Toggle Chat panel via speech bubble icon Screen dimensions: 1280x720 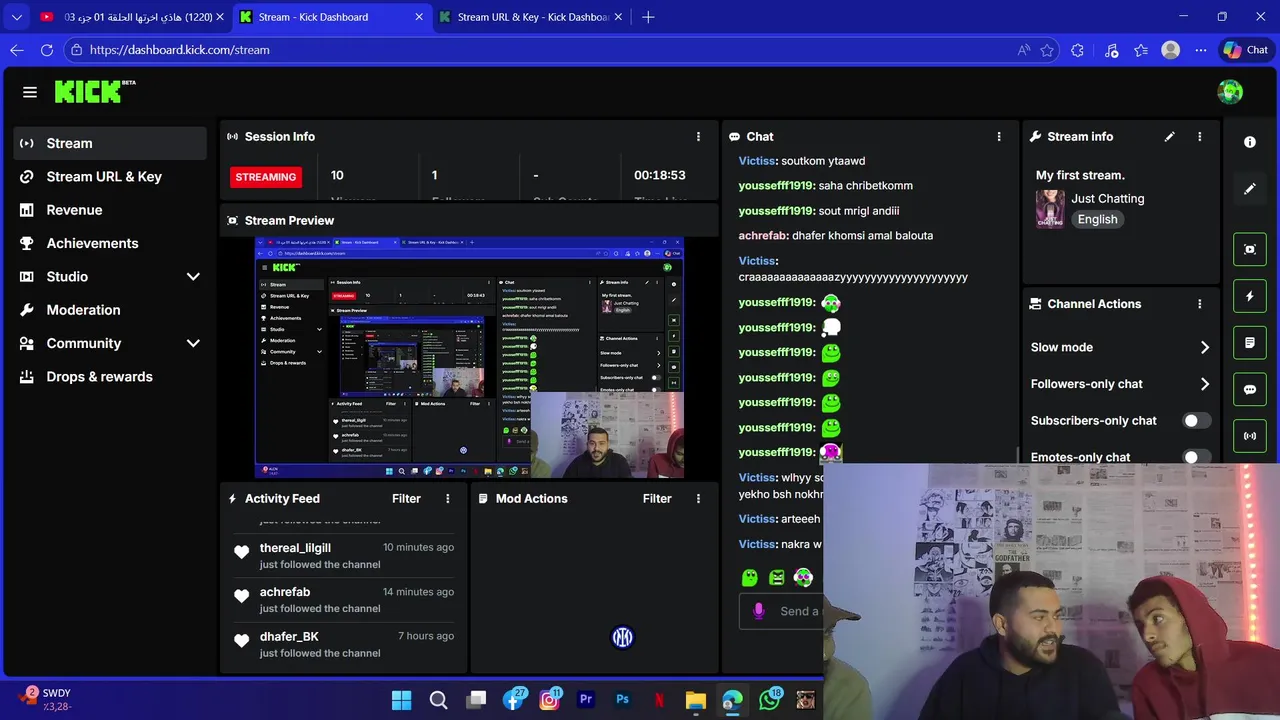click(1250, 390)
